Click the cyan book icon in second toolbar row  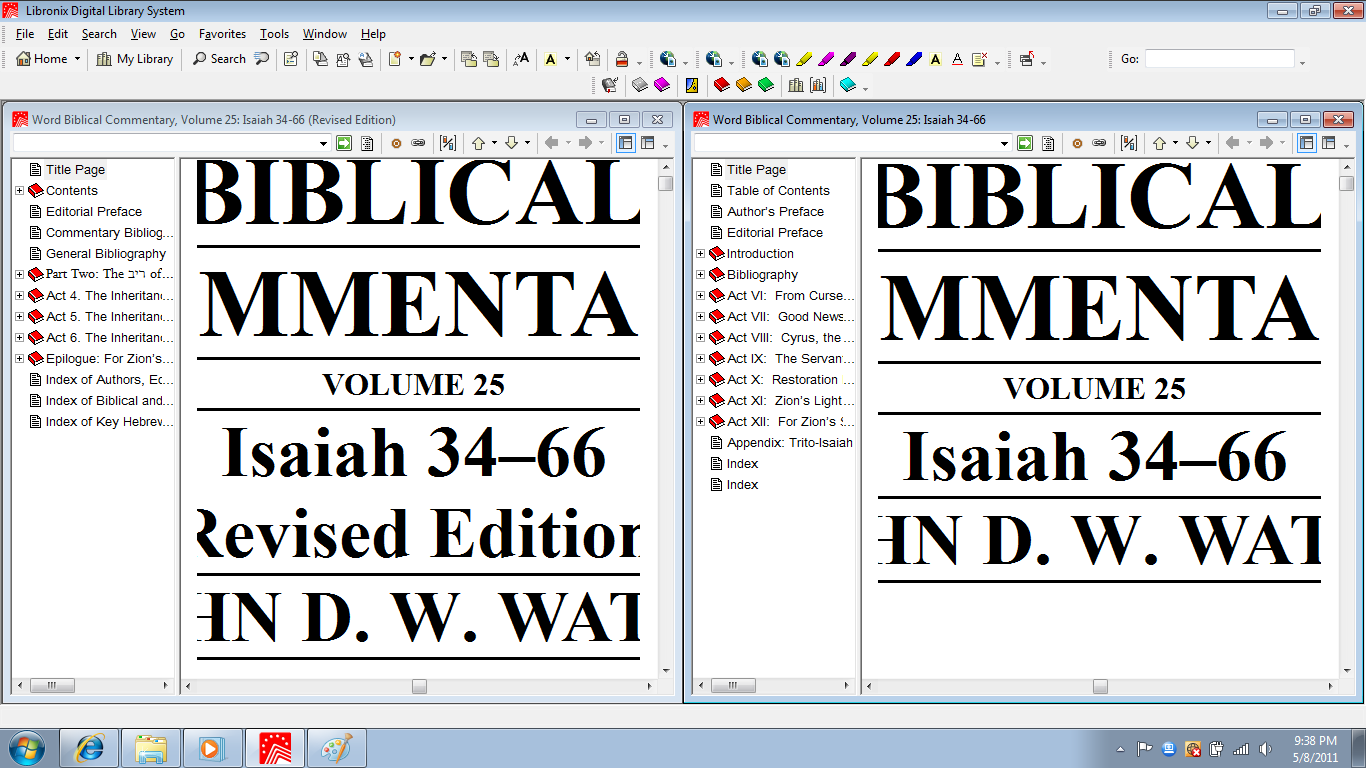[x=848, y=85]
